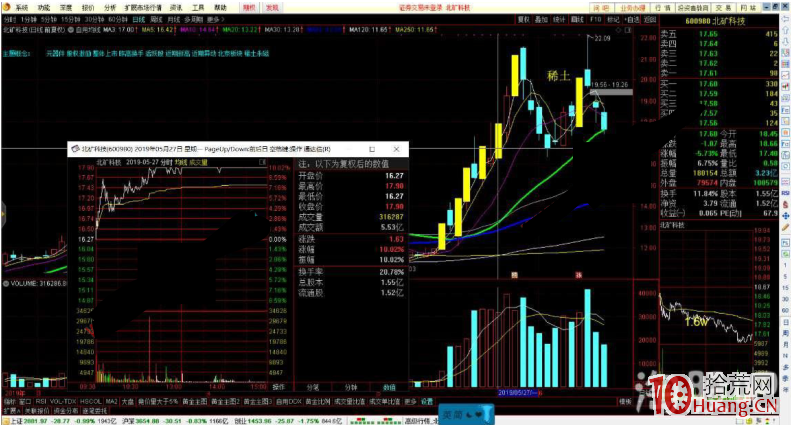
Task: Select the RSI indicator tab
Action: click(x=41, y=402)
